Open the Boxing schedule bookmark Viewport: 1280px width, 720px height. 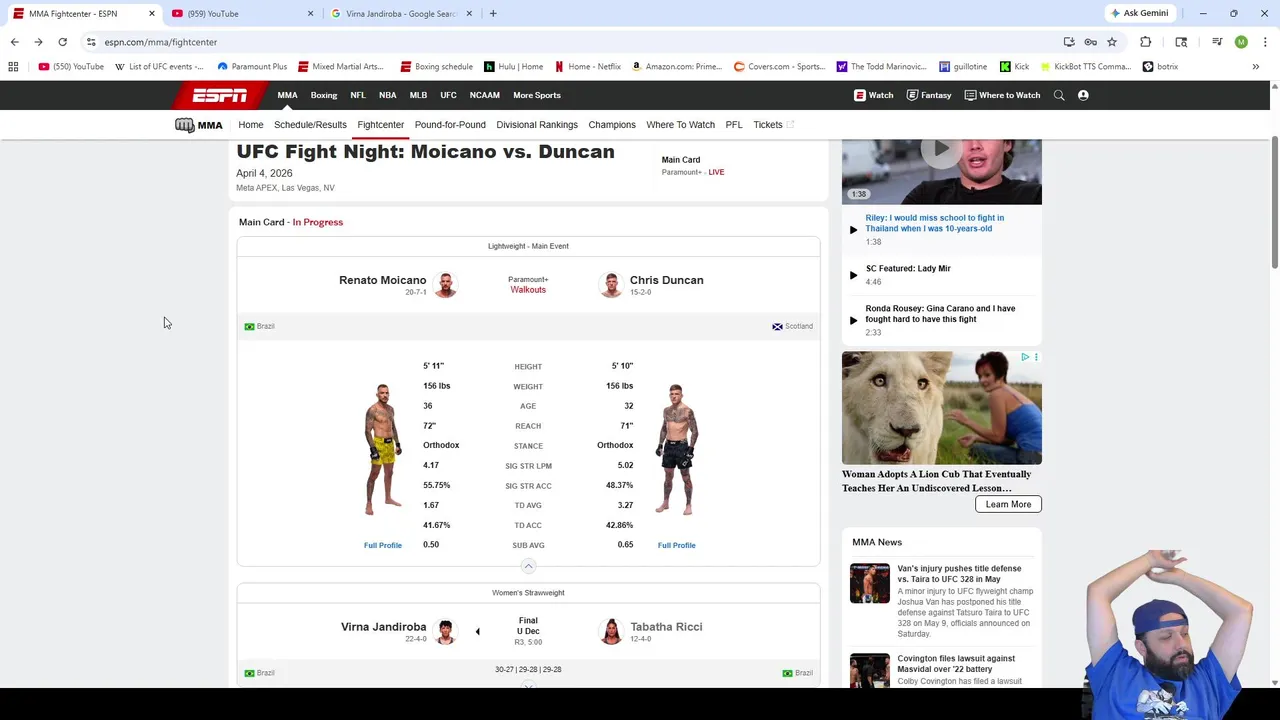coord(436,67)
